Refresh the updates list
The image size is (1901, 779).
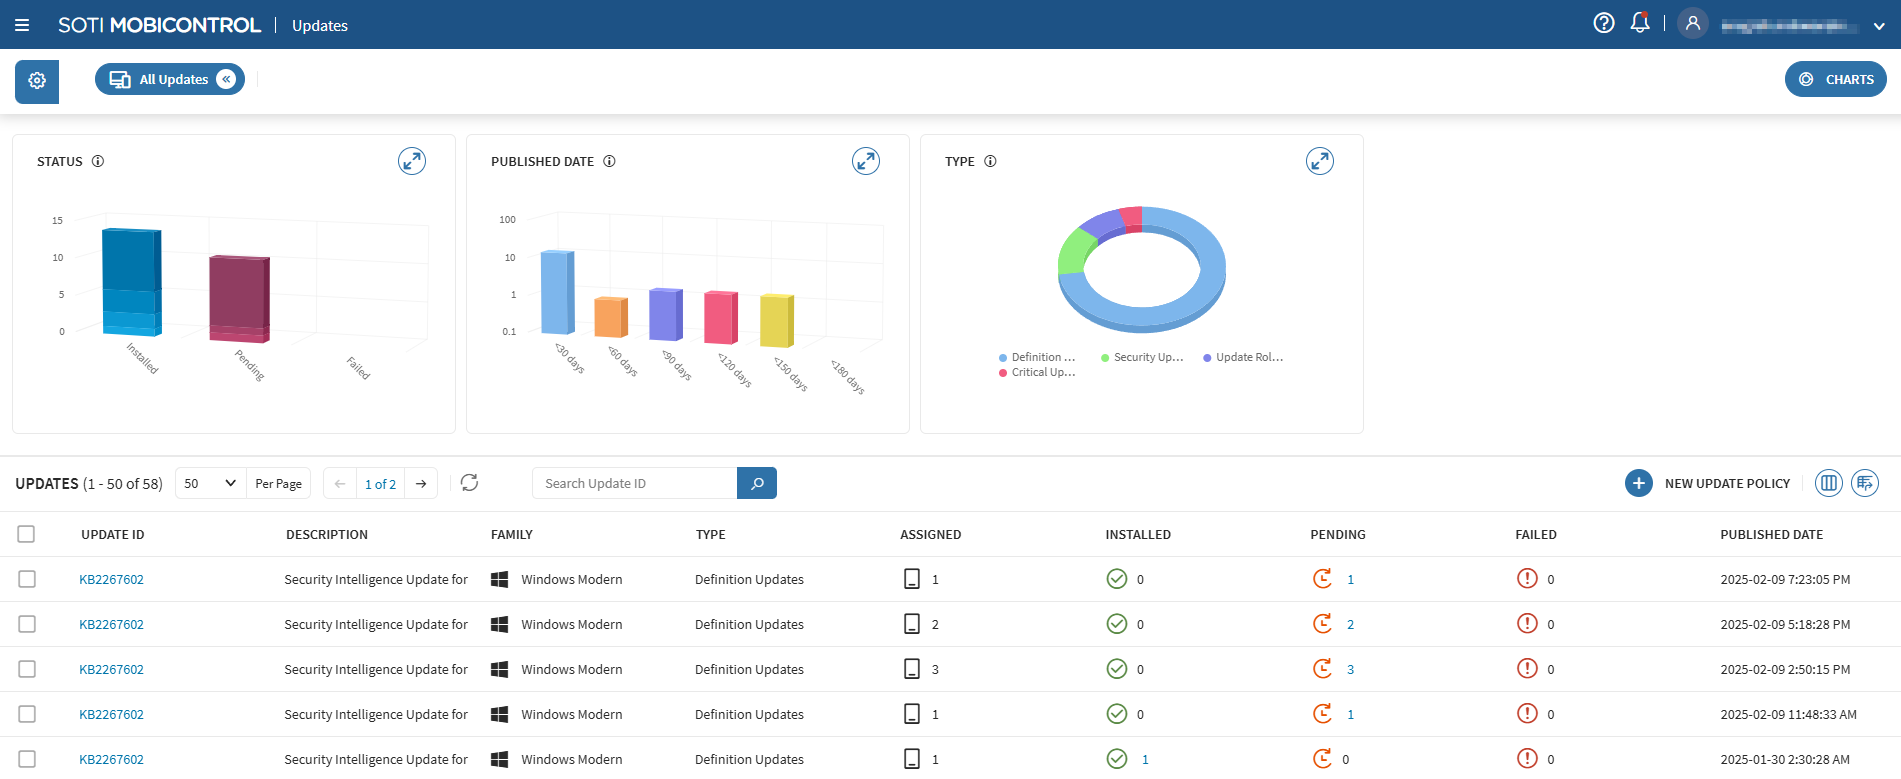pos(469,483)
